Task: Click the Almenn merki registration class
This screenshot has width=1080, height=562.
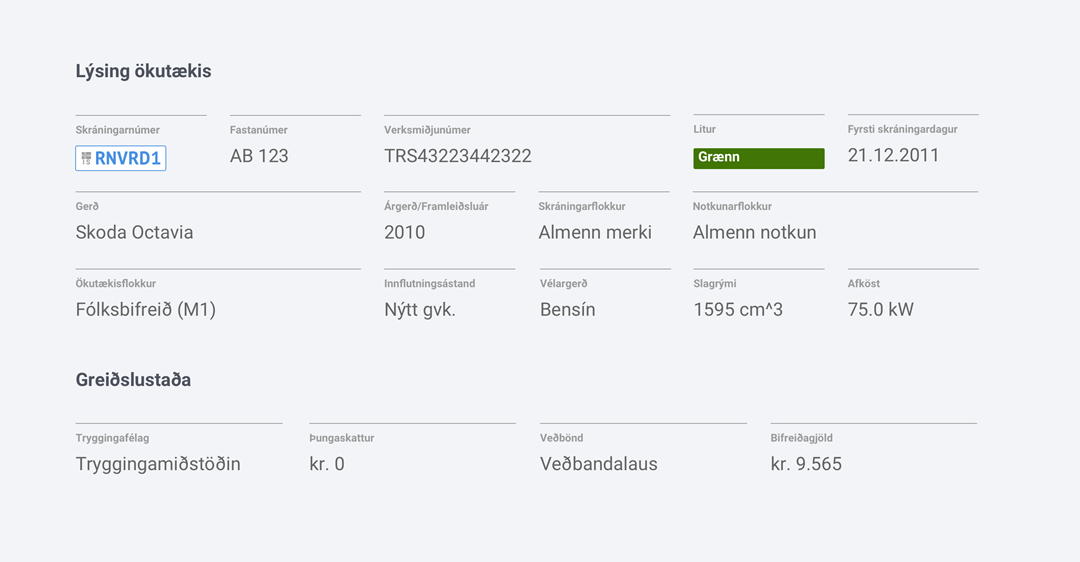Action: 595,232
